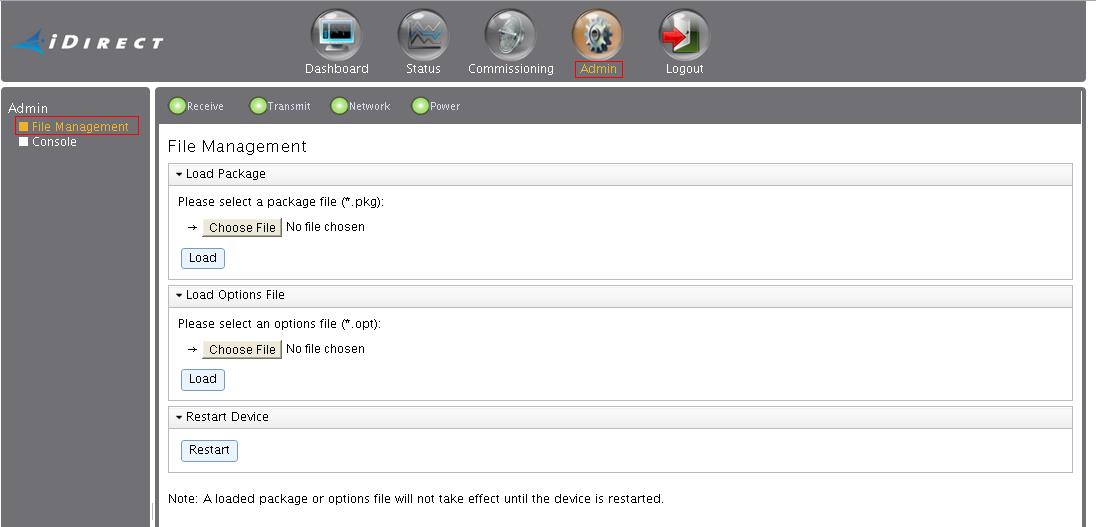Click the File Management page heading
This screenshot has height=527, width=1096.
point(237,146)
